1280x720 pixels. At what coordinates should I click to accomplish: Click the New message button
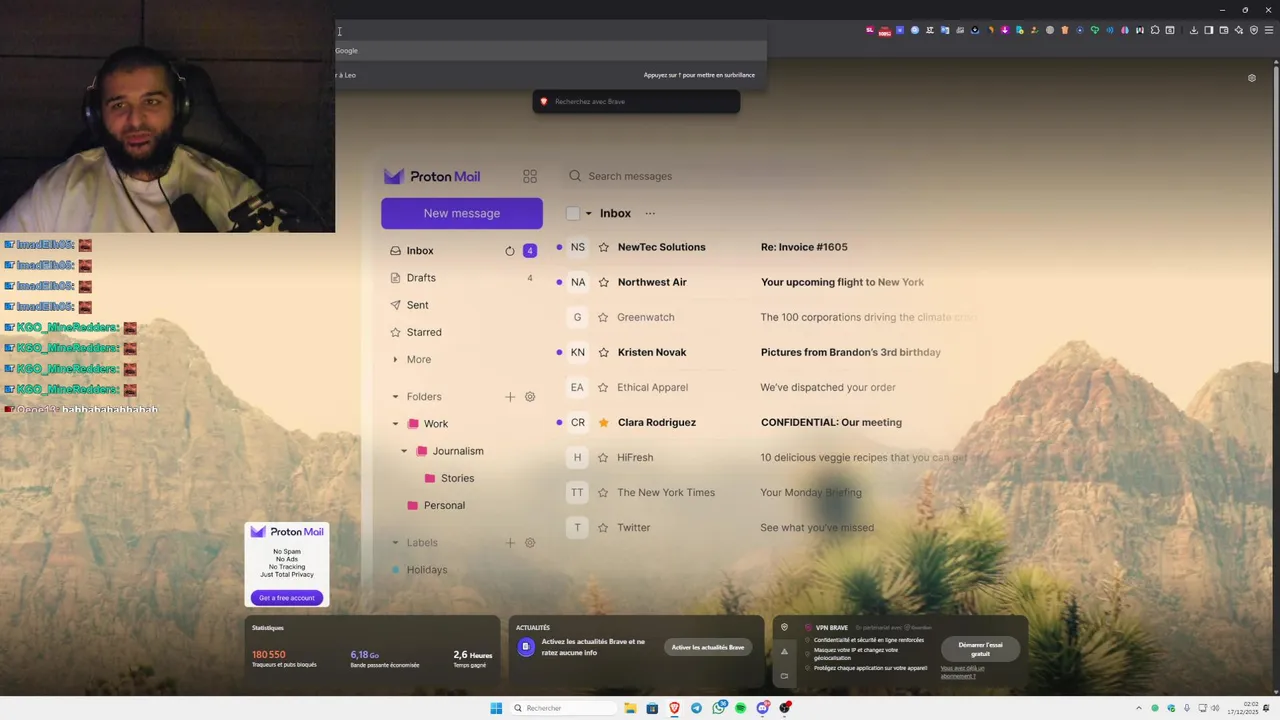click(462, 213)
